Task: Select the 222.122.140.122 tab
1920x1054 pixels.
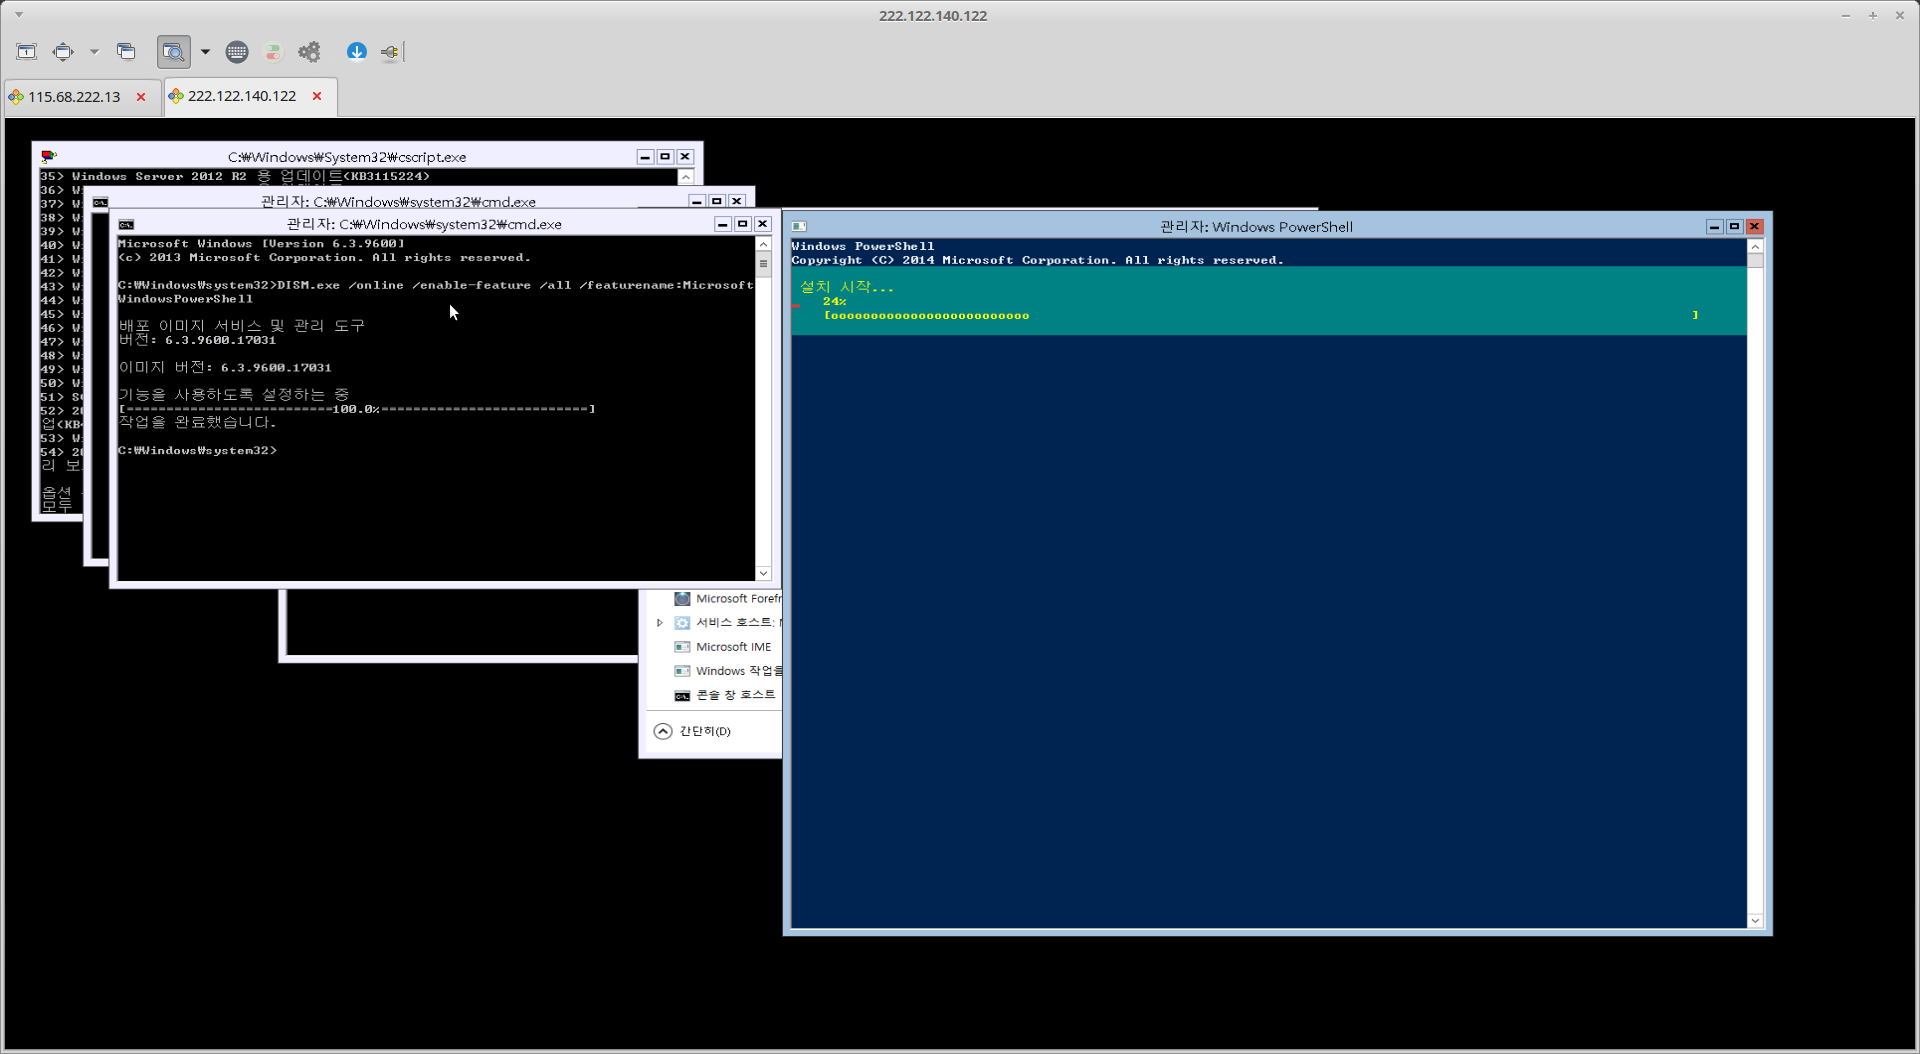Action: [x=242, y=96]
